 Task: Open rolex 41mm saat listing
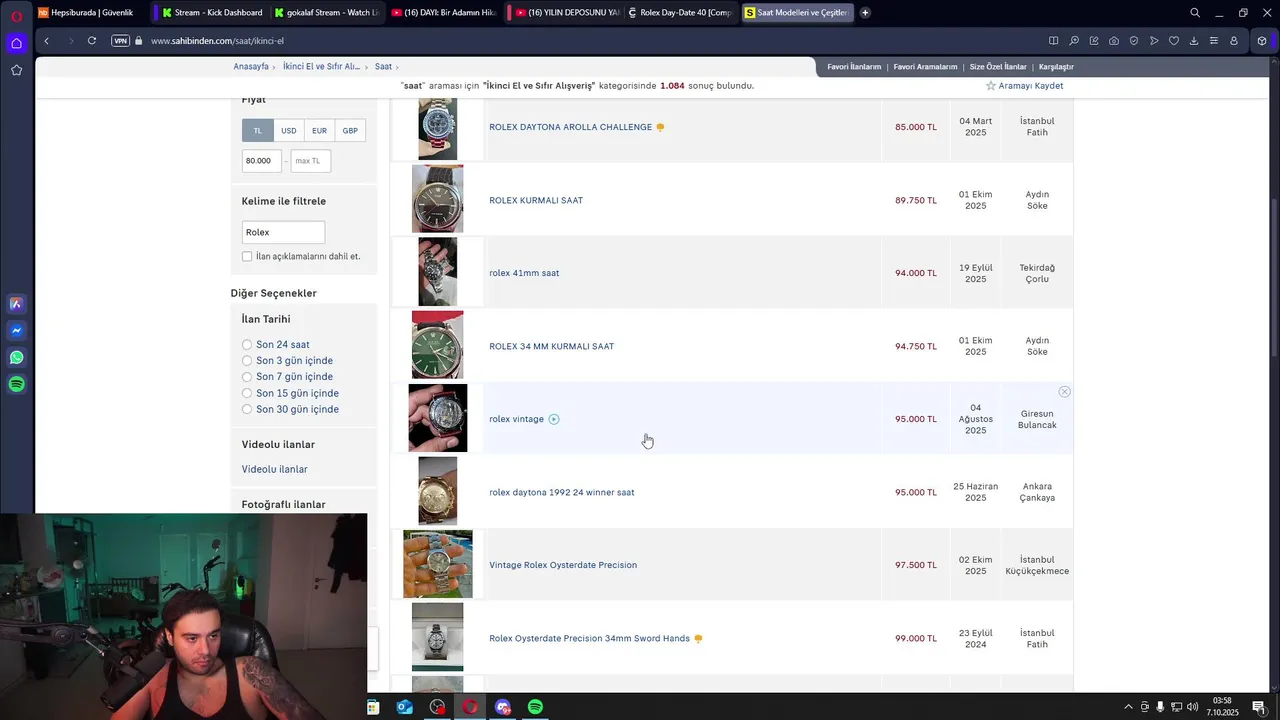(x=524, y=273)
